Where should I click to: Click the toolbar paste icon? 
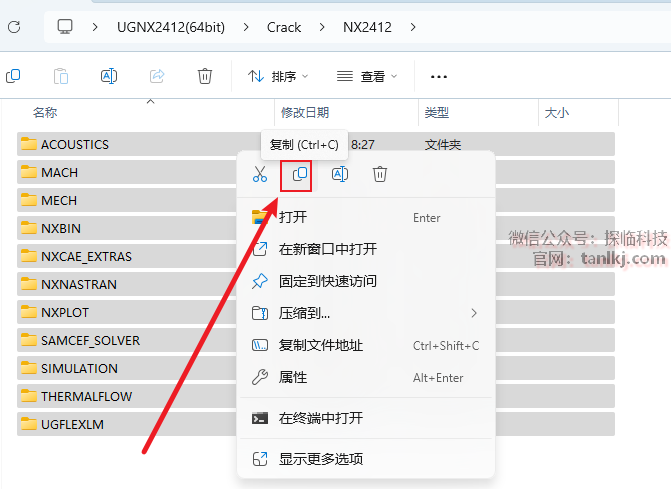(x=61, y=76)
